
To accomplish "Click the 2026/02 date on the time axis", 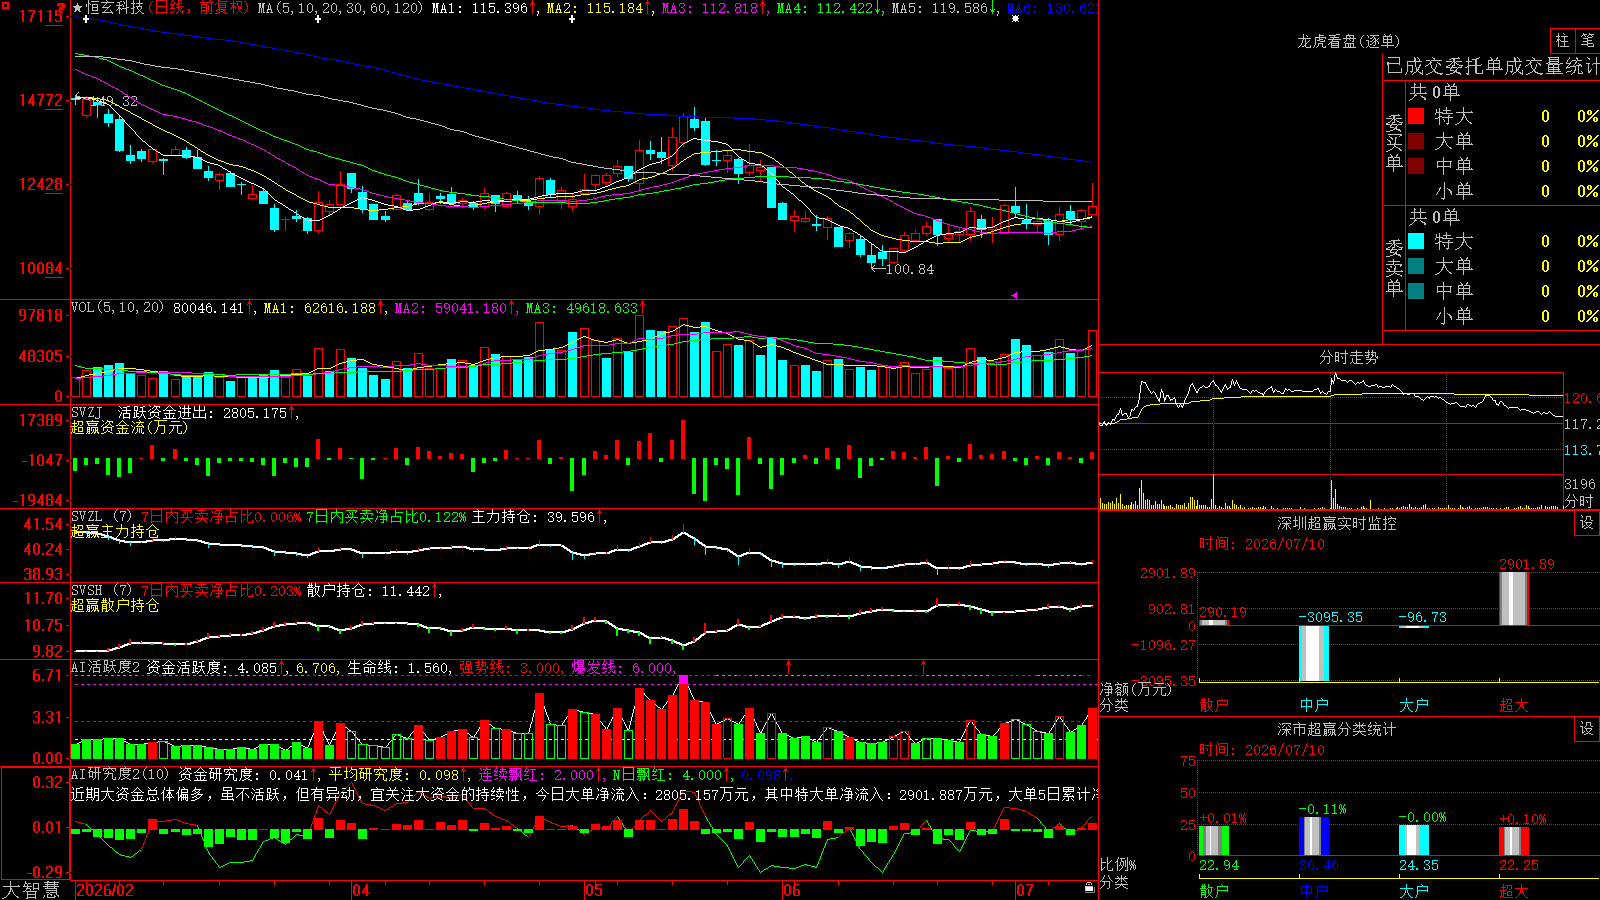I will (105, 890).
